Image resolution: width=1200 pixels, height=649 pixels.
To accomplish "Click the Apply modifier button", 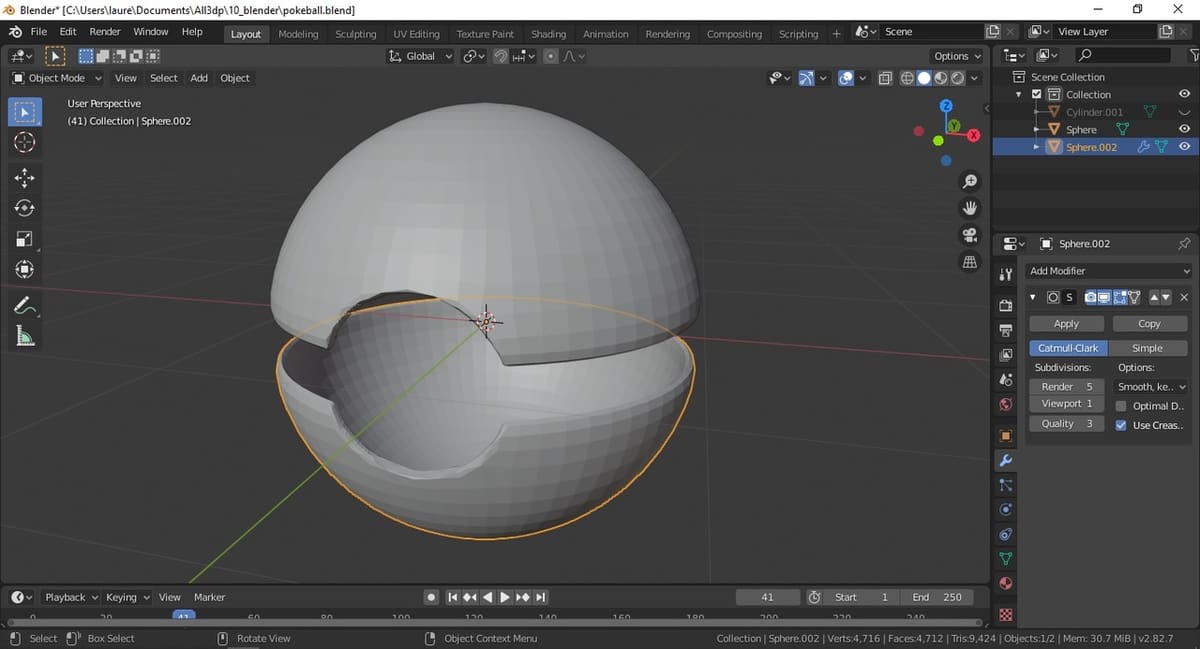I will coord(1066,324).
